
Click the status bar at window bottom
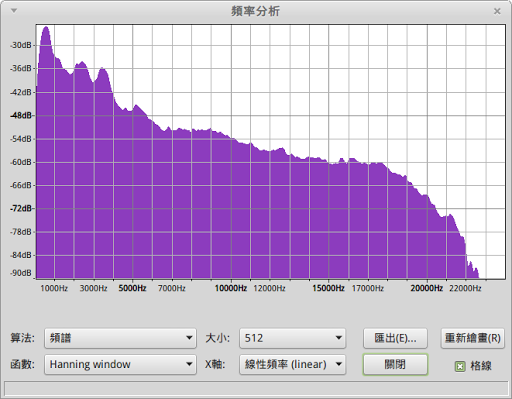pyautogui.click(x=256, y=388)
